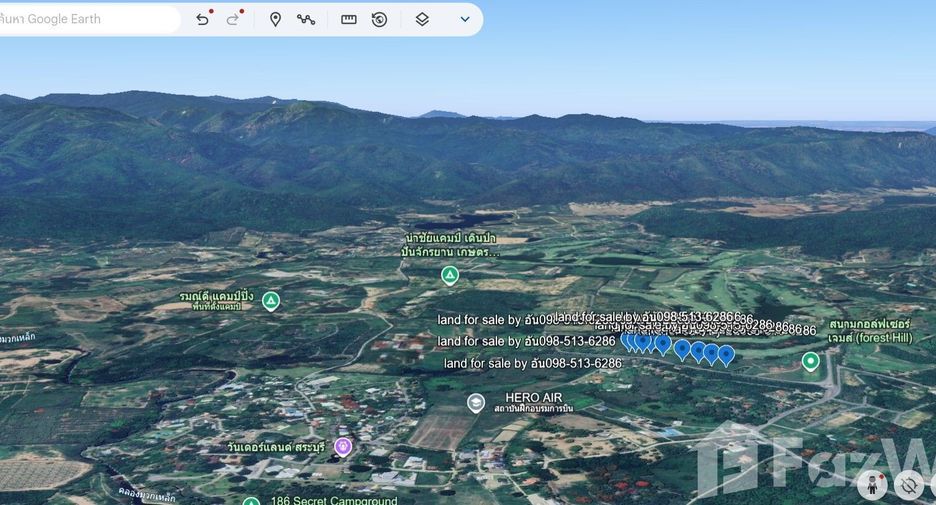Select the รมณีดี แคมป์ปิ้ง campground marker
Screen dimensions: 936x505
(x=271, y=301)
